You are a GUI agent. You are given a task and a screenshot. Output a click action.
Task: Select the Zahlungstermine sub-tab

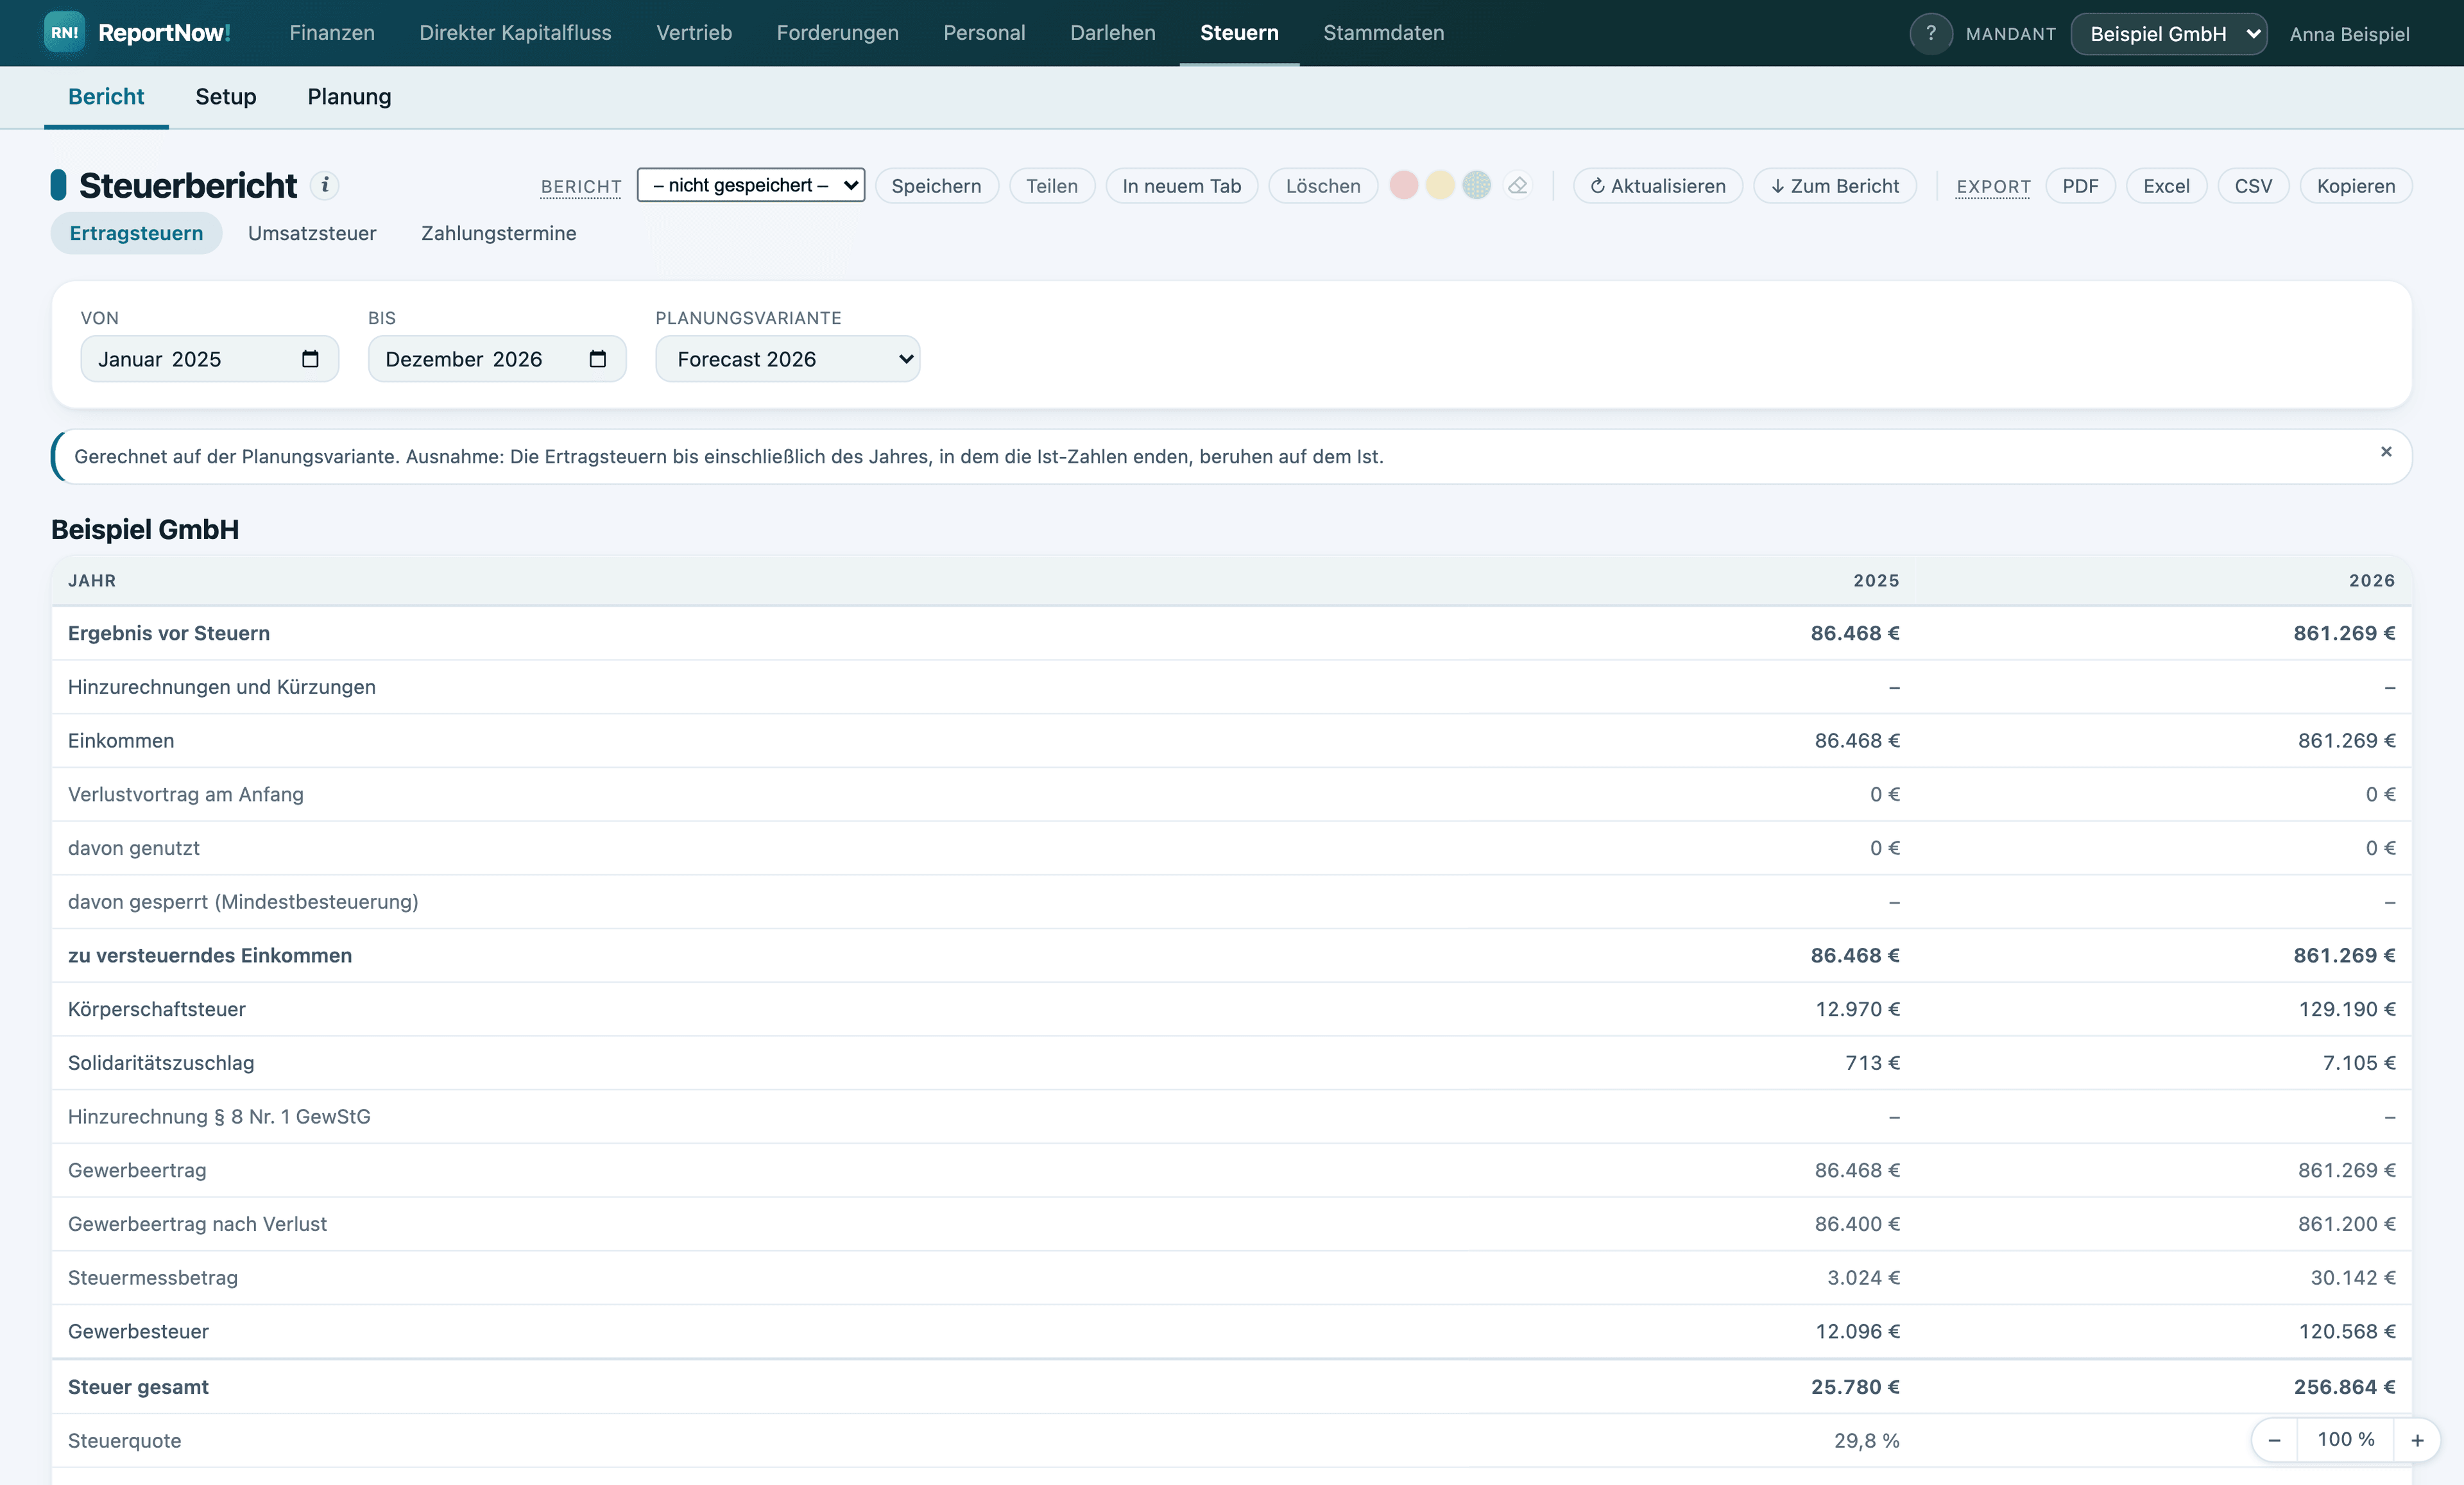pyautogui.click(x=498, y=233)
